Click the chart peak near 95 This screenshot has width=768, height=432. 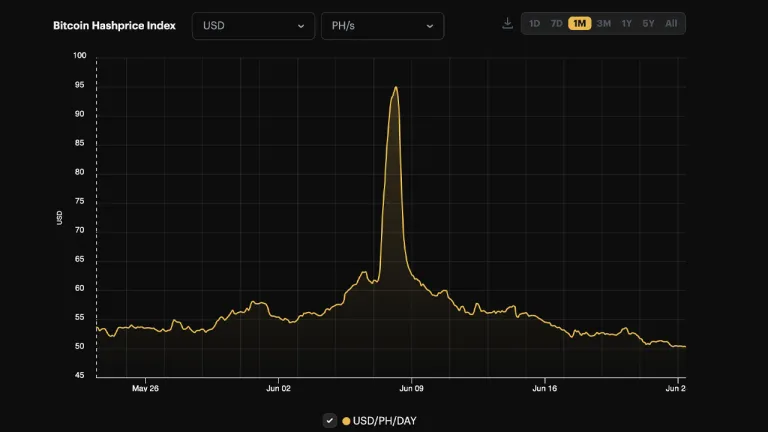pos(396,88)
